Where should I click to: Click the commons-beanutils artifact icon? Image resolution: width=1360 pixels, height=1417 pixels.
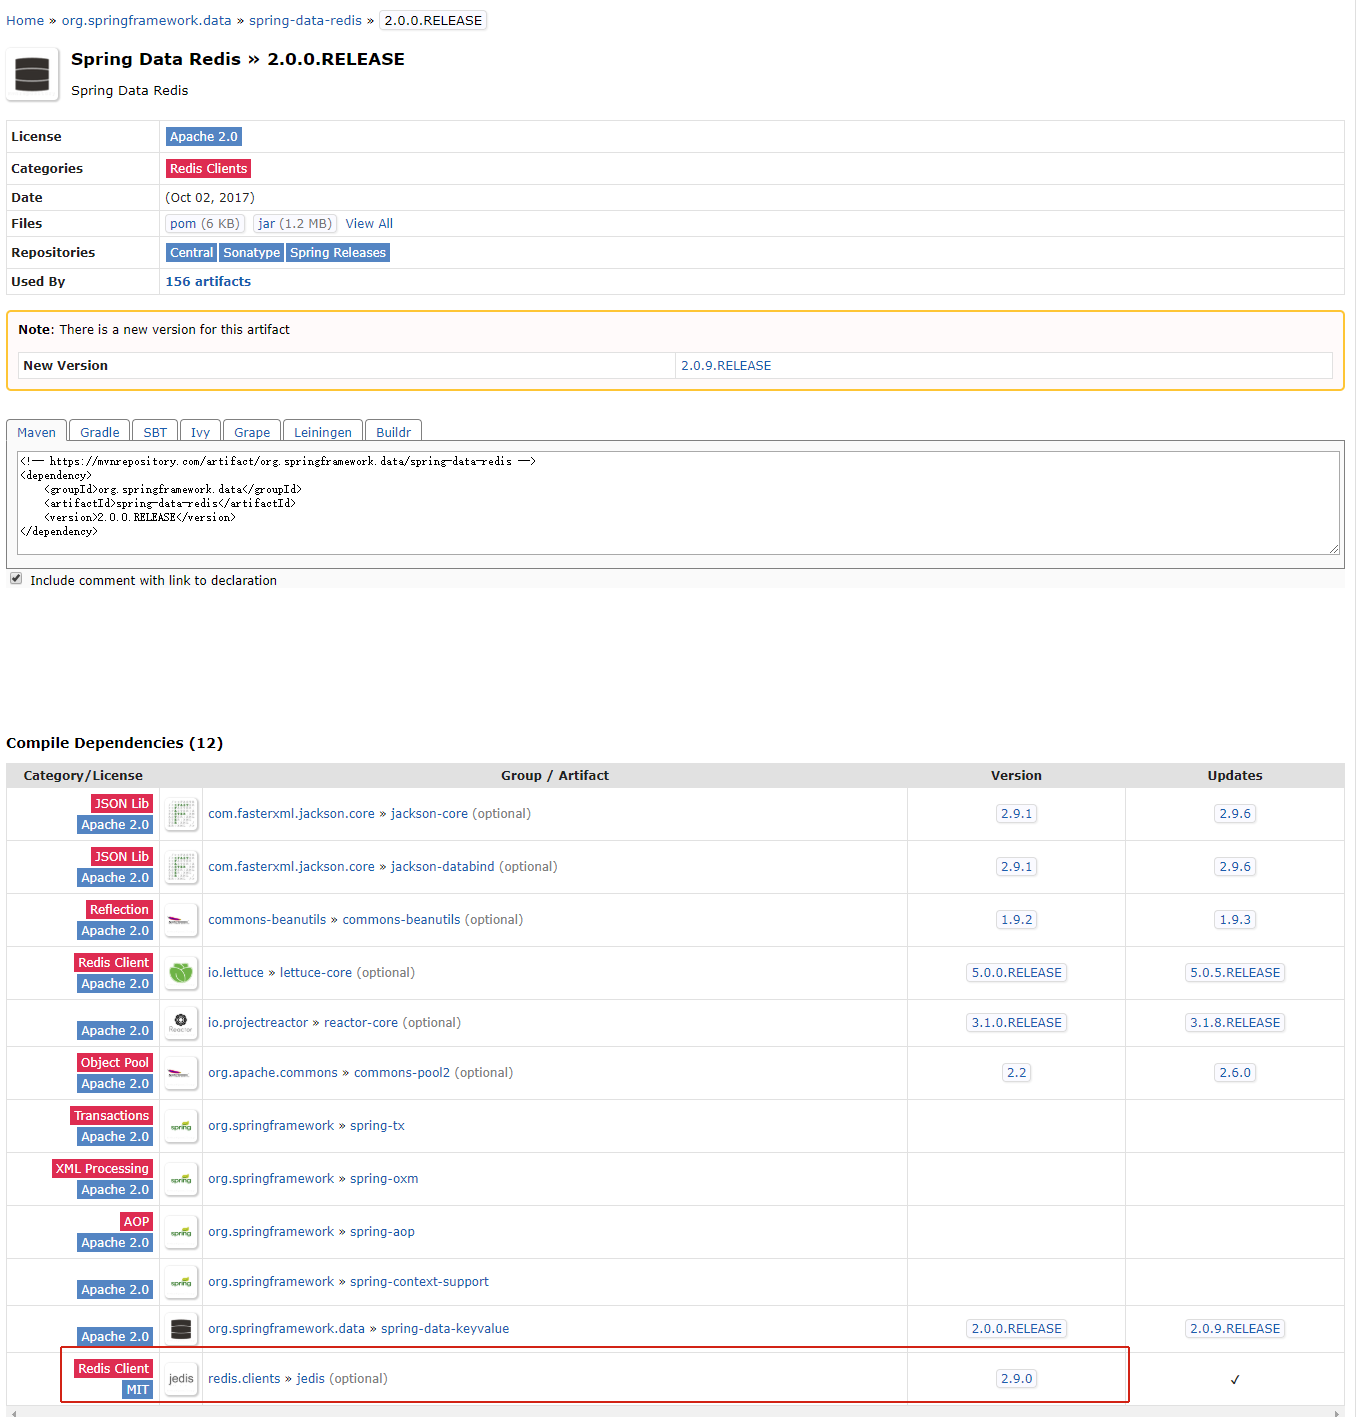click(181, 919)
